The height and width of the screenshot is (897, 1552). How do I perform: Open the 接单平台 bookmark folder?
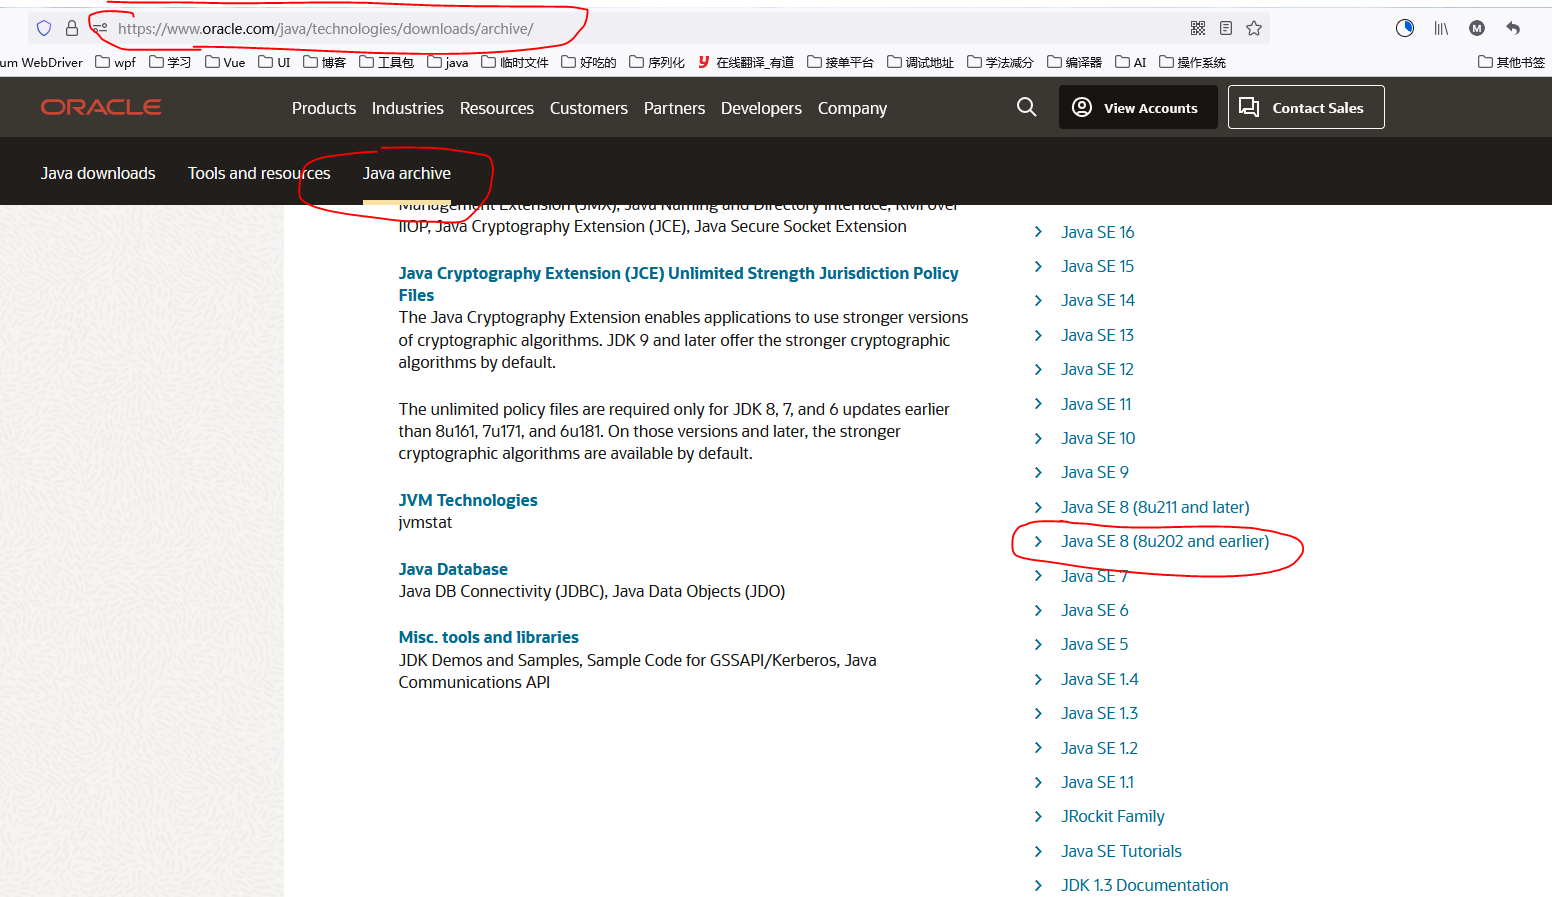[x=840, y=62]
